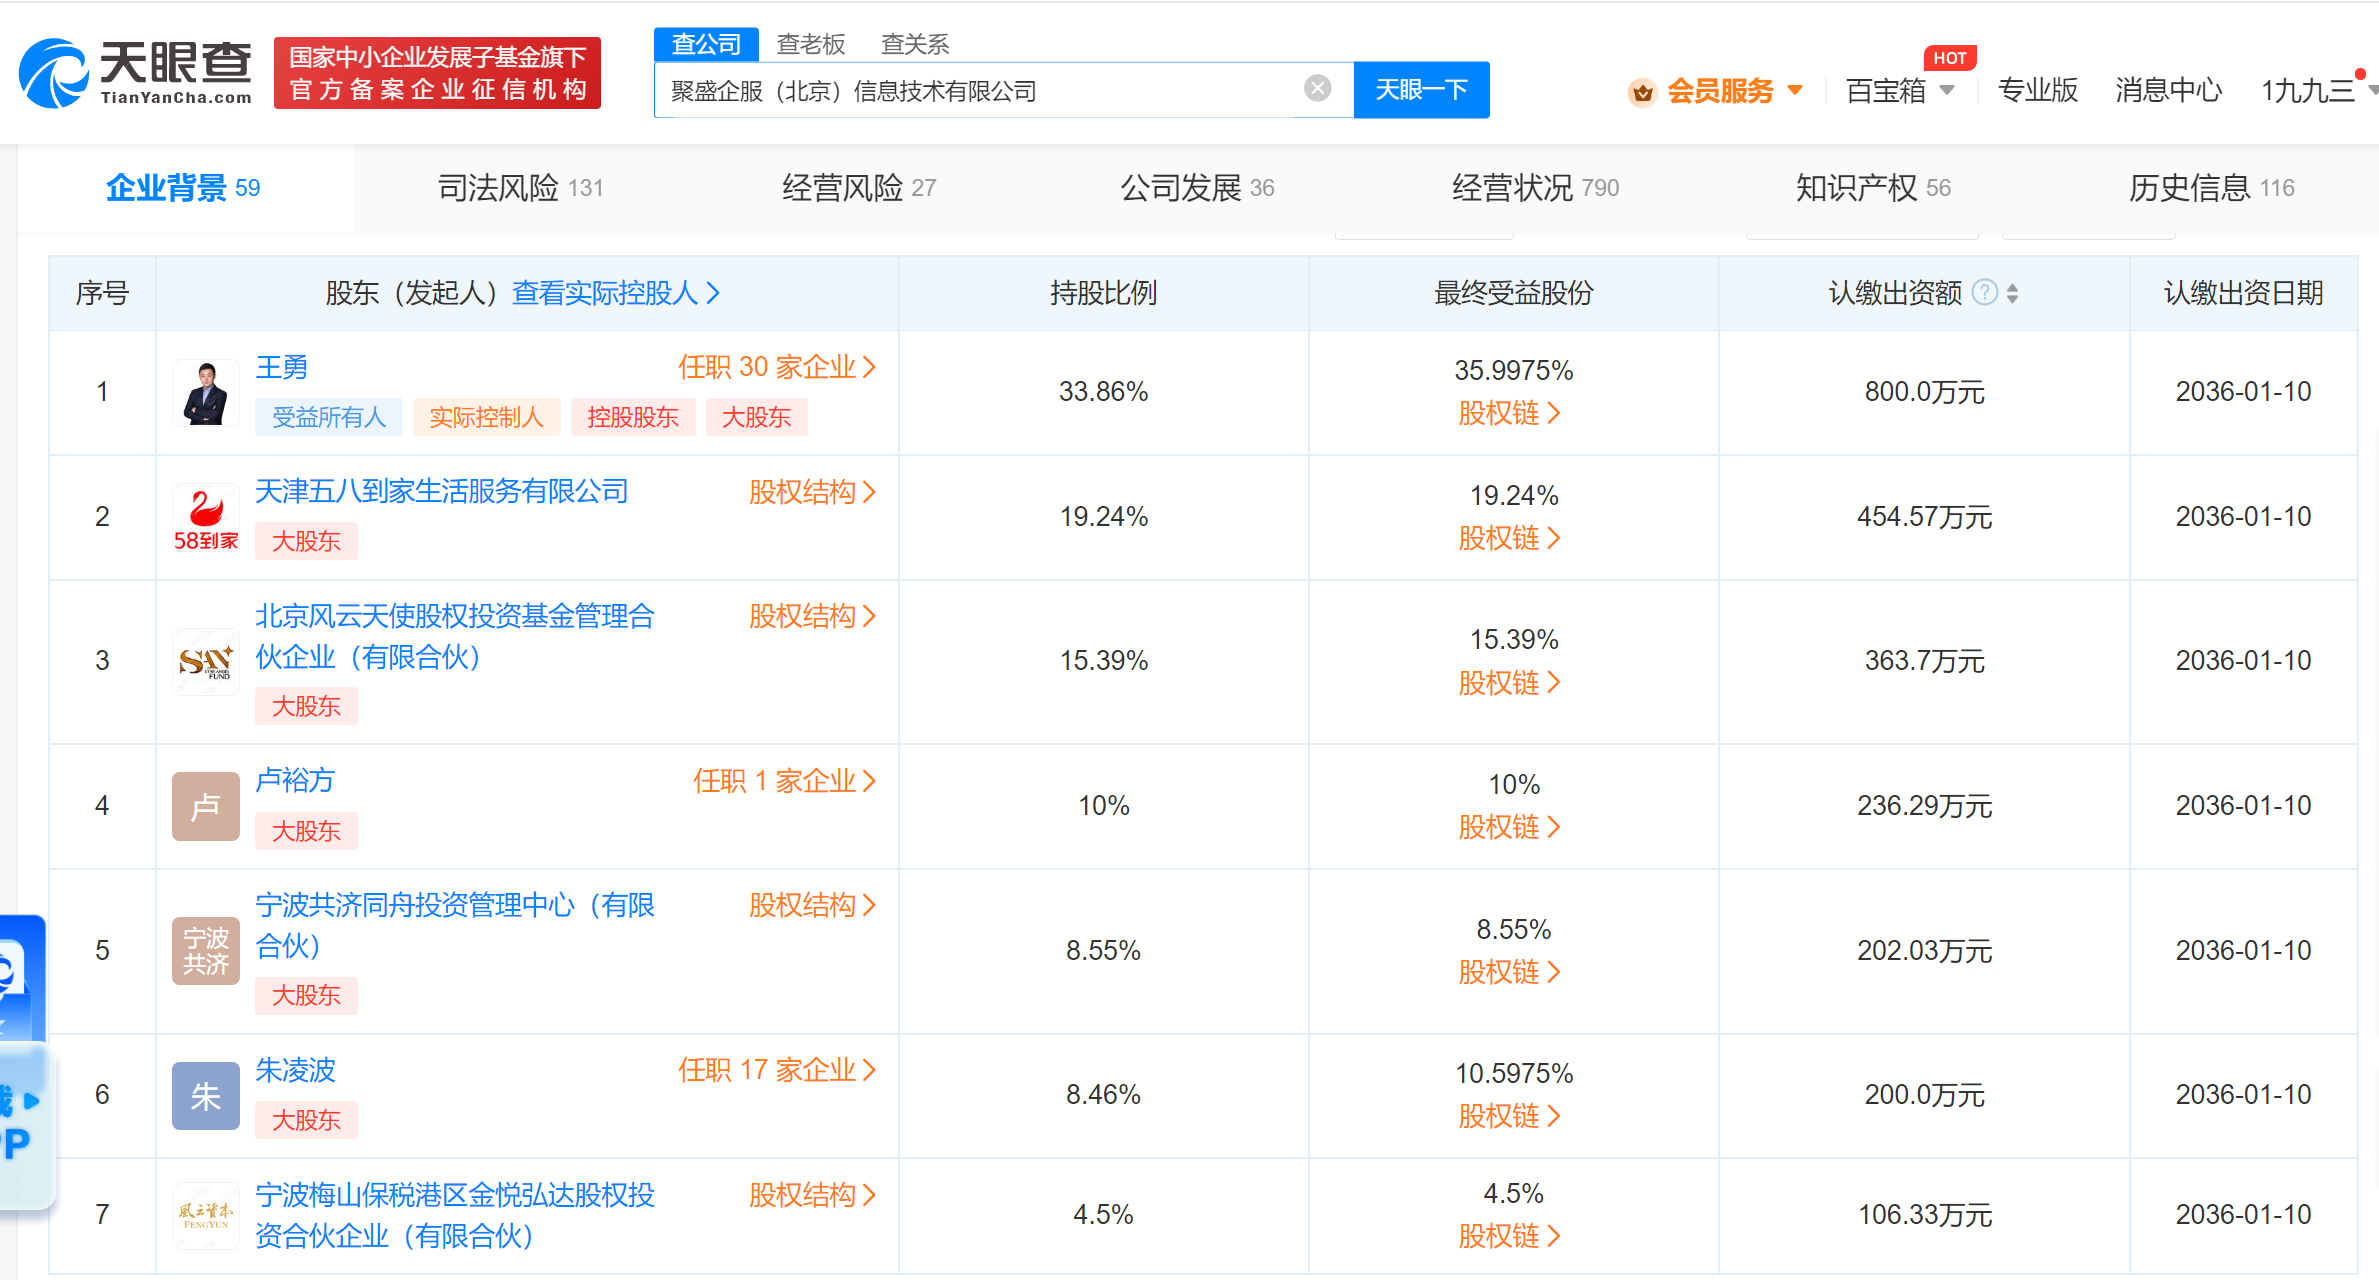Viewport: 2379px width, 1280px height.
Task: Click the 控股股东 tag
Action: (633, 417)
